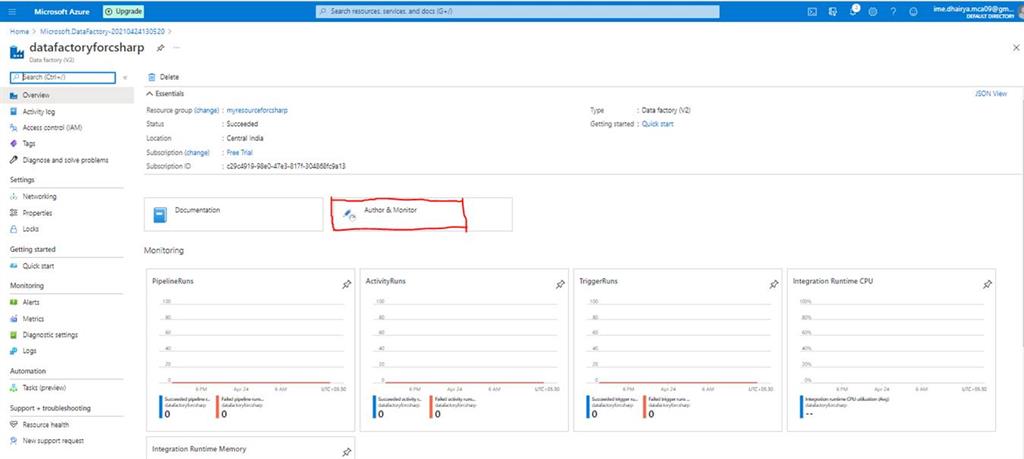
Task: Collapse the left menu chevron
Action: tap(125, 78)
